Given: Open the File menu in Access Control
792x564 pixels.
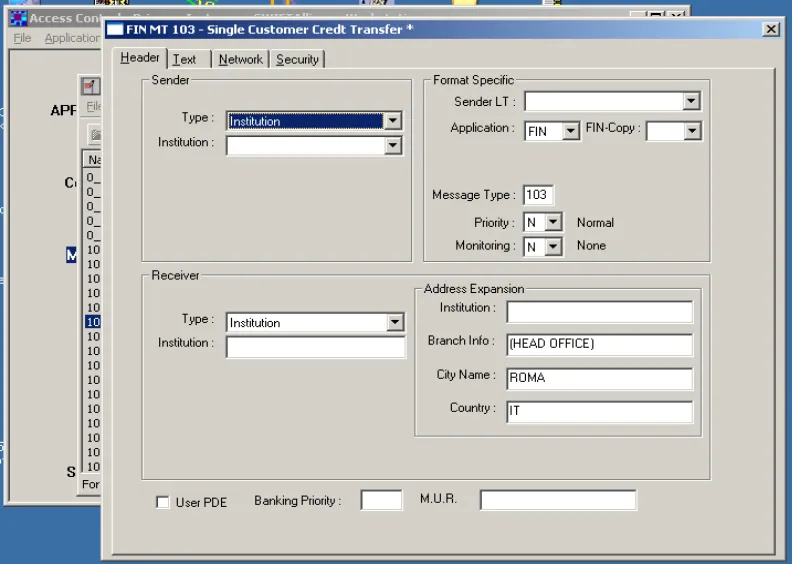Looking at the screenshot, I should point(22,38).
